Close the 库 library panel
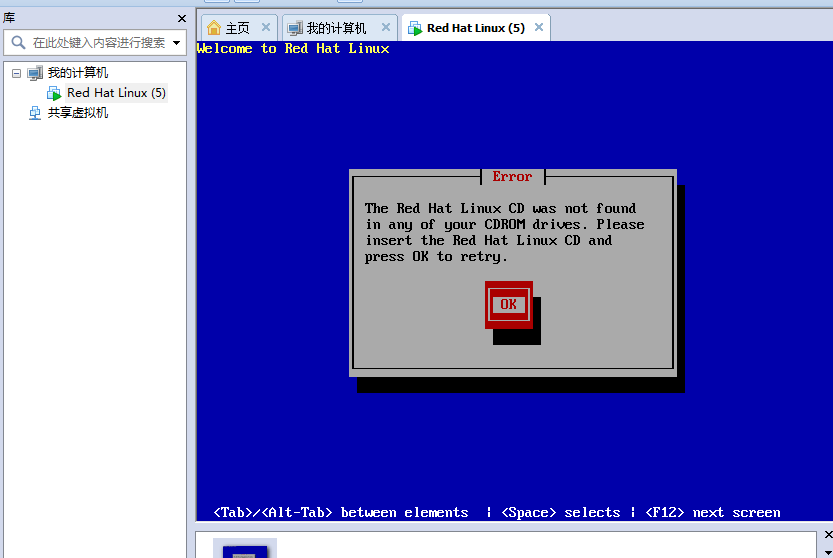This screenshot has height=558, width=833. pos(182,19)
